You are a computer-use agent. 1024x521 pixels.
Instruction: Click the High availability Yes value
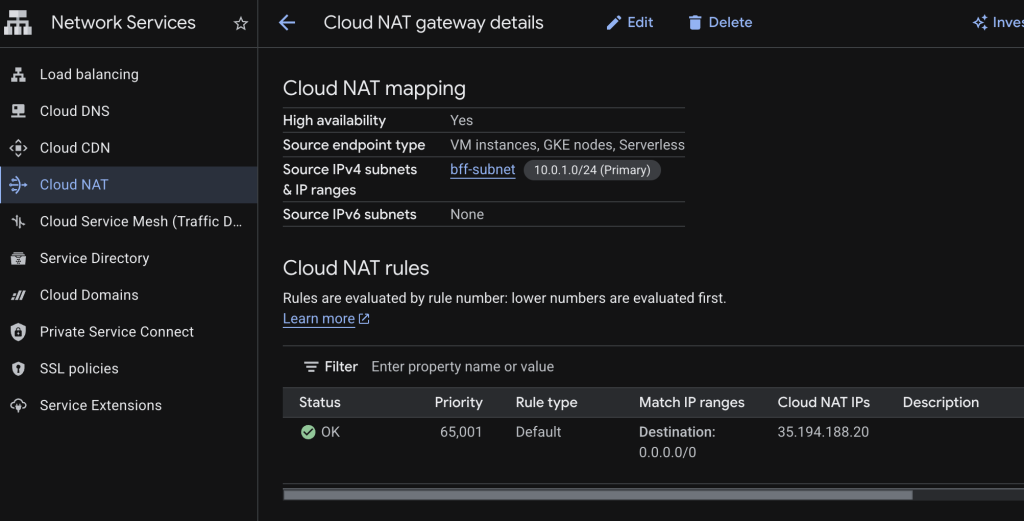point(462,121)
